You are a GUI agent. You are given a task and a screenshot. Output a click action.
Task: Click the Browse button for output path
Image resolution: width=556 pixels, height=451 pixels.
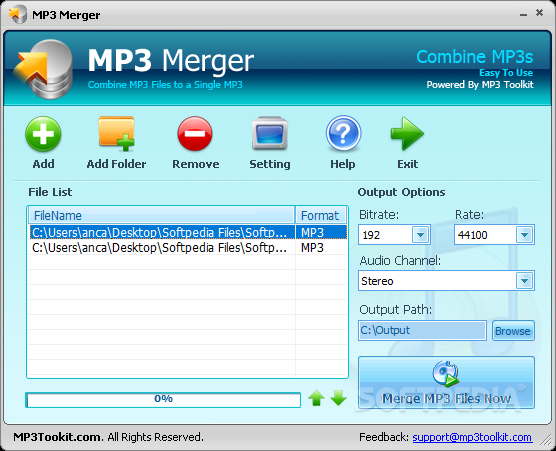pyautogui.click(x=513, y=331)
